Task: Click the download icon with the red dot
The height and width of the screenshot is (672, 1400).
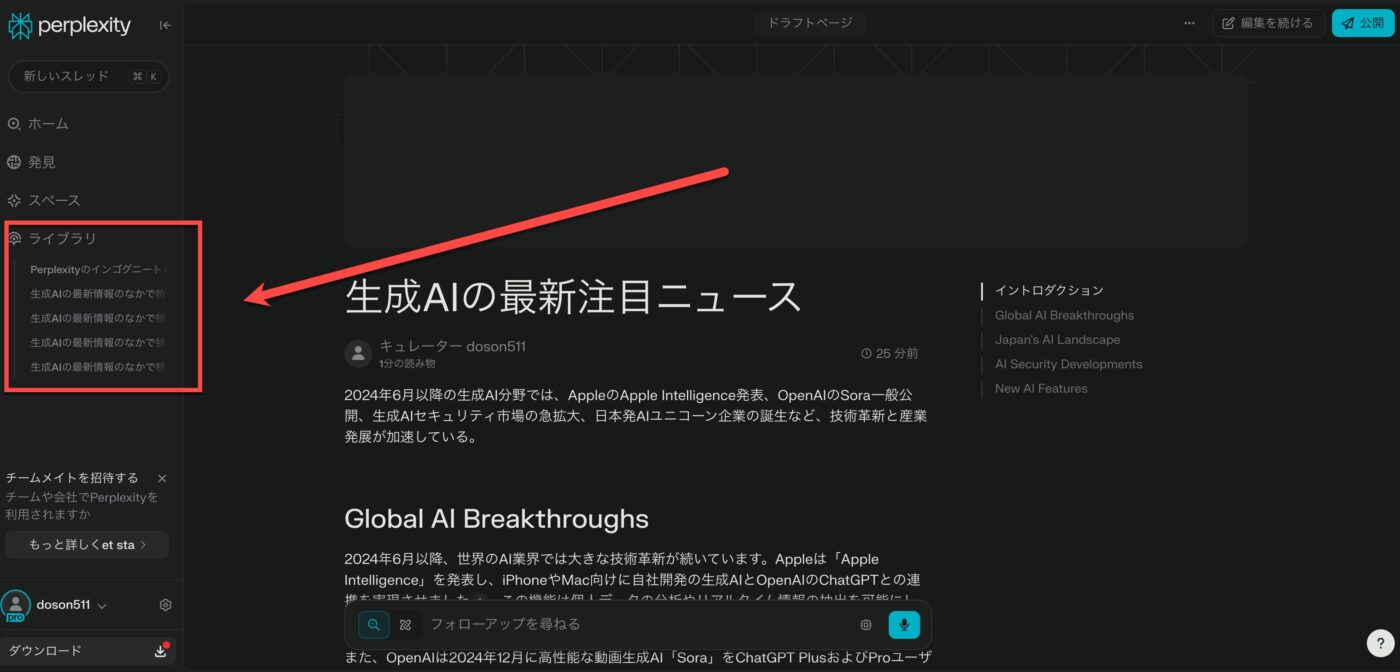Action: tap(160, 651)
